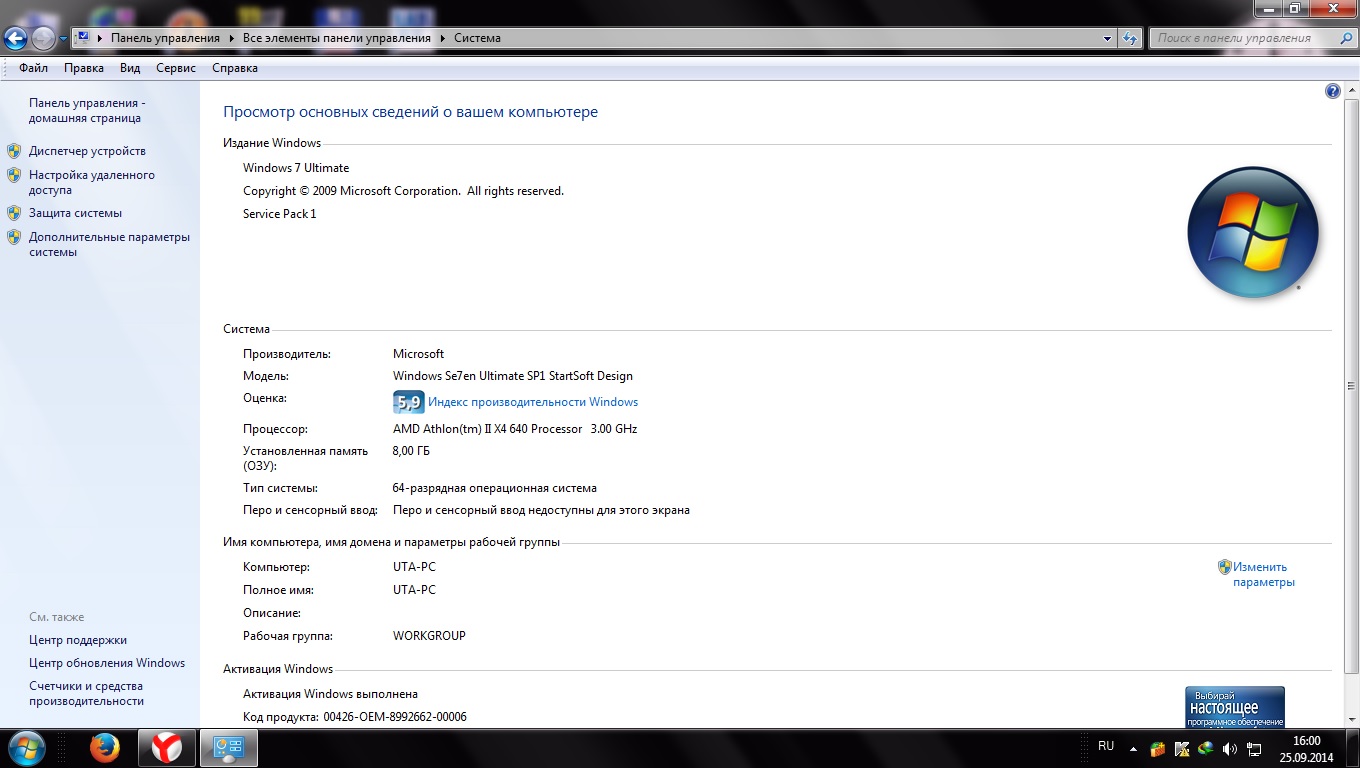Image resolution: width=1360 pixels, height=768 pixels.
Task: Click the Show Desktop strip
Action: [1352, 748]
